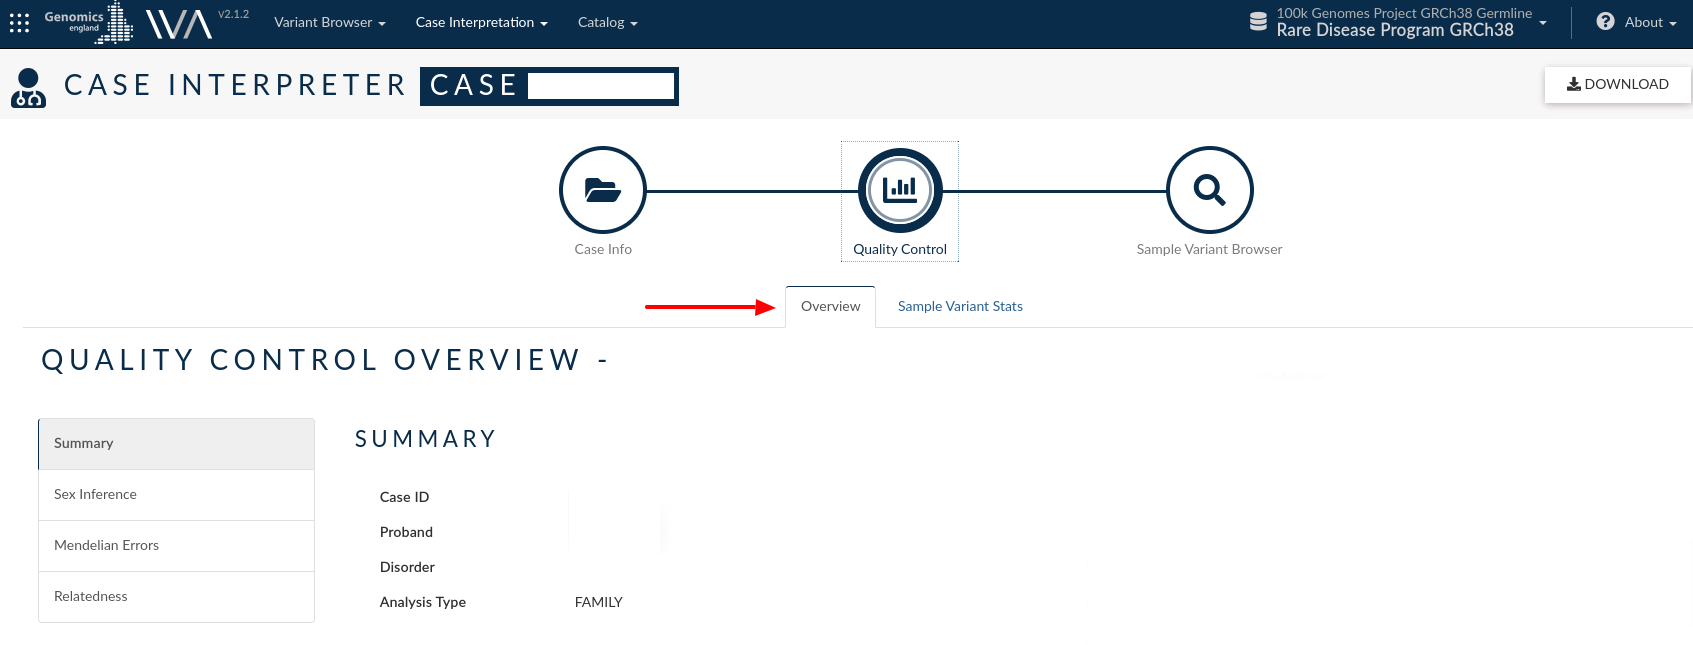The image size is (1693, 645).
Task: Click the About question mark icon
Action: 1605,22
